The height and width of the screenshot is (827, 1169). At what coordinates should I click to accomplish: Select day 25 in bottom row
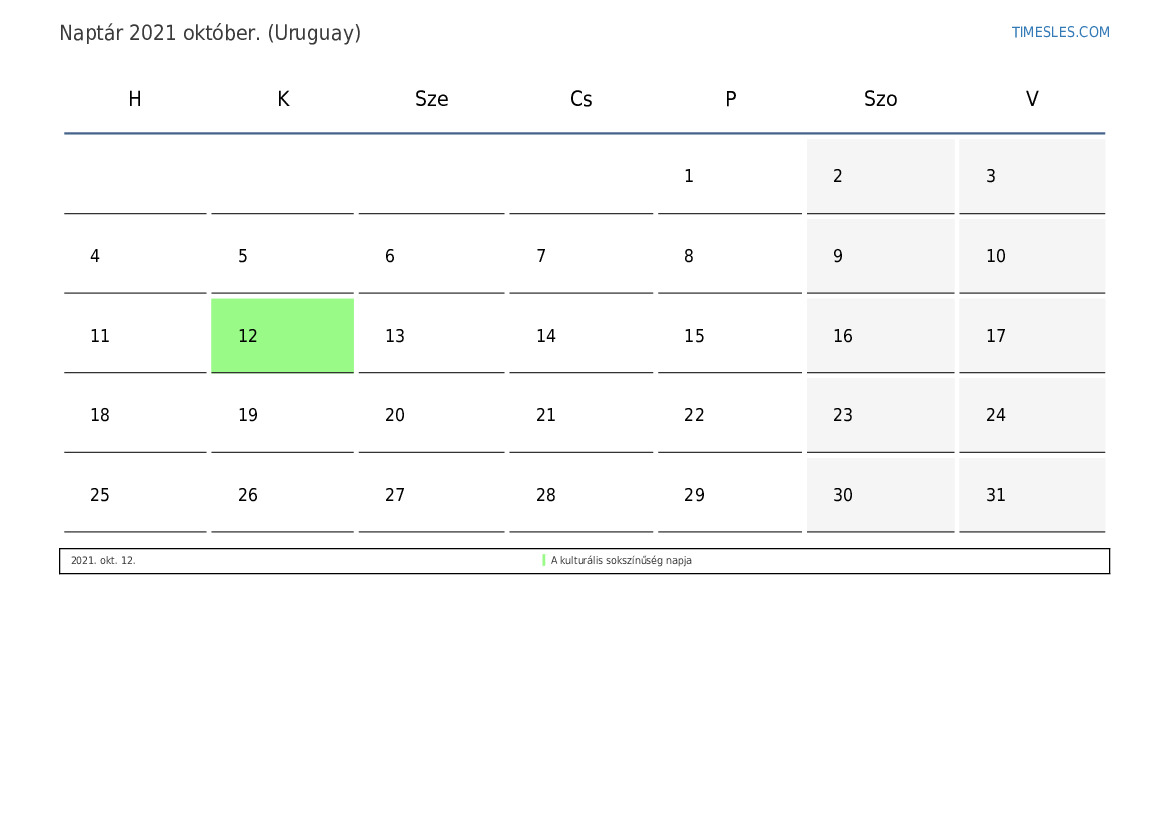point(135,495)
